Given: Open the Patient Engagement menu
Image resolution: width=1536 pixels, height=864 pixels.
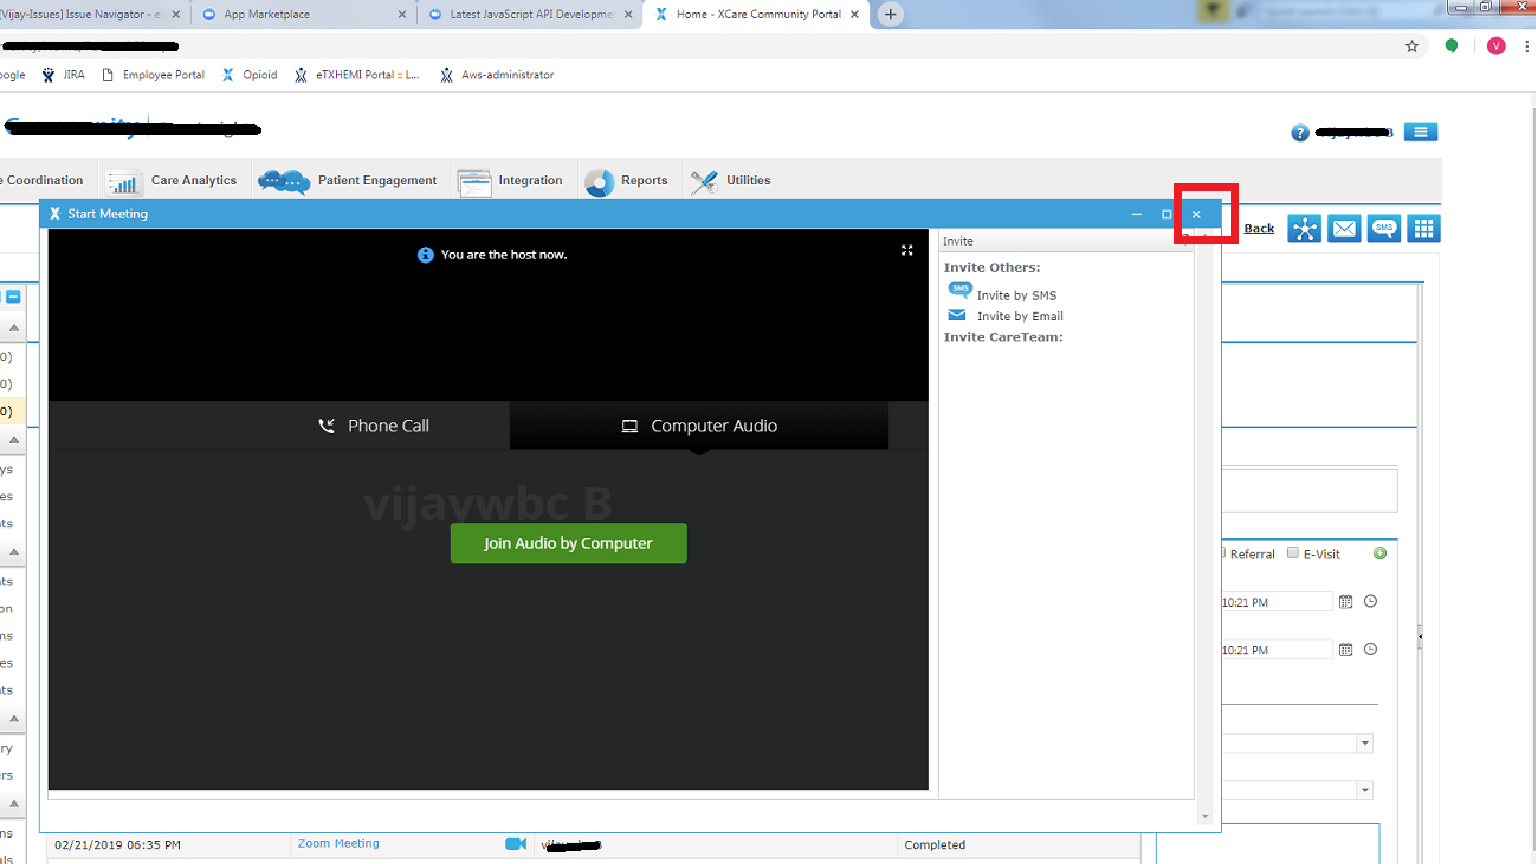Looking at the screenshot, I should tap(377, 180).
